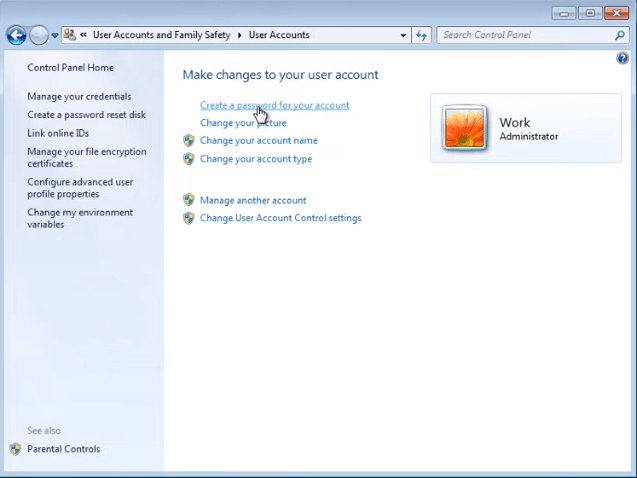
Task: Click the shield icon beside Change your account type
Action: coord(188,159)
